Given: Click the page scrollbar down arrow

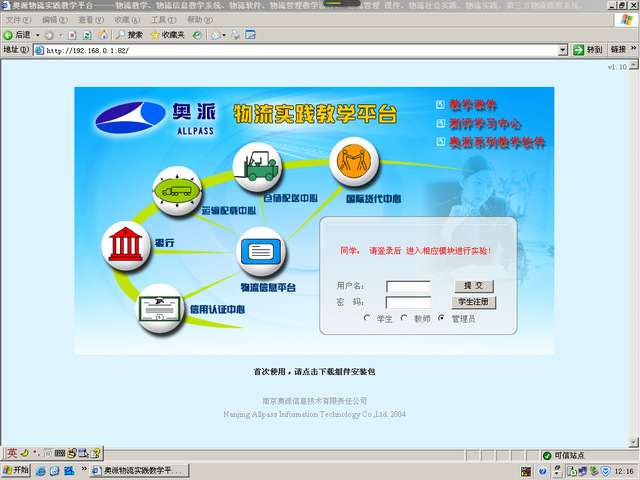Looking at the screenshot, I should click(633, 442).
